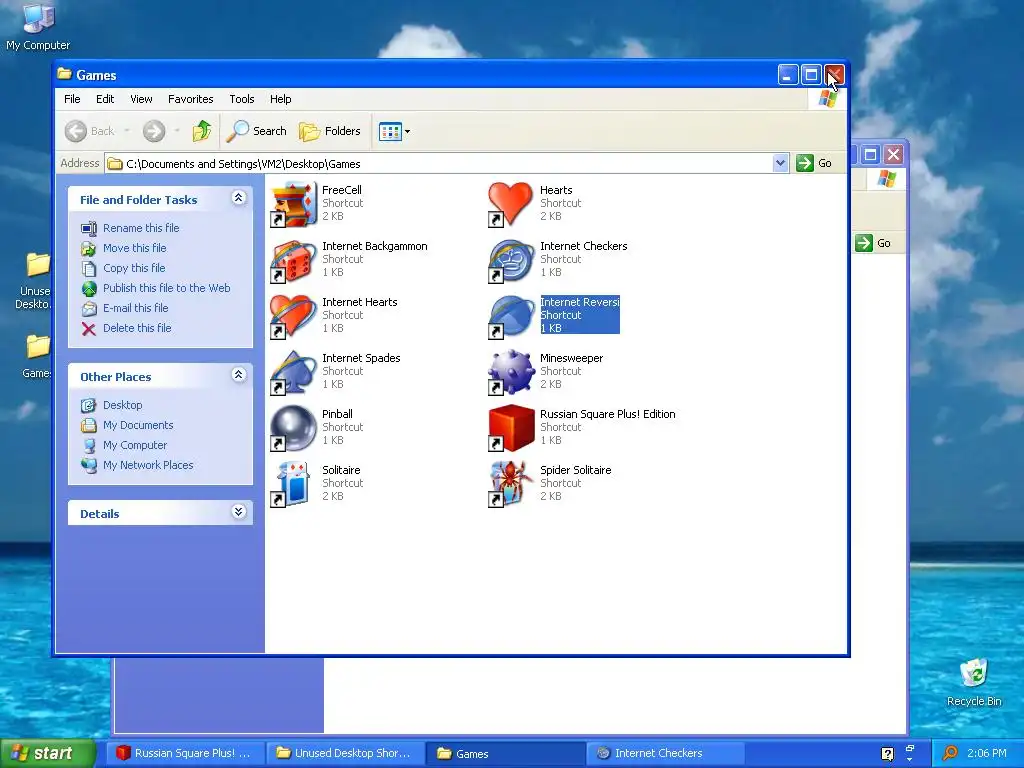
Task: Select the Minesweeper mine icon
Action: coord(511,373)
